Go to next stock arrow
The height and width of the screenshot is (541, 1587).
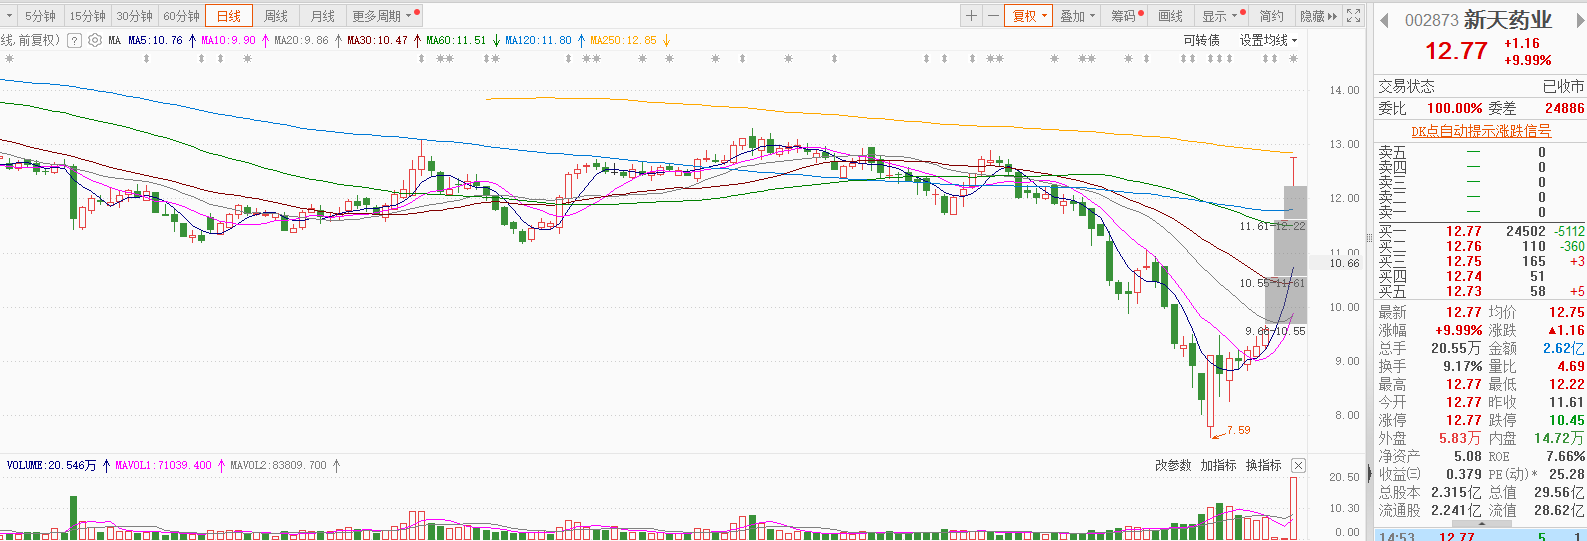(x=1579, y=20)
